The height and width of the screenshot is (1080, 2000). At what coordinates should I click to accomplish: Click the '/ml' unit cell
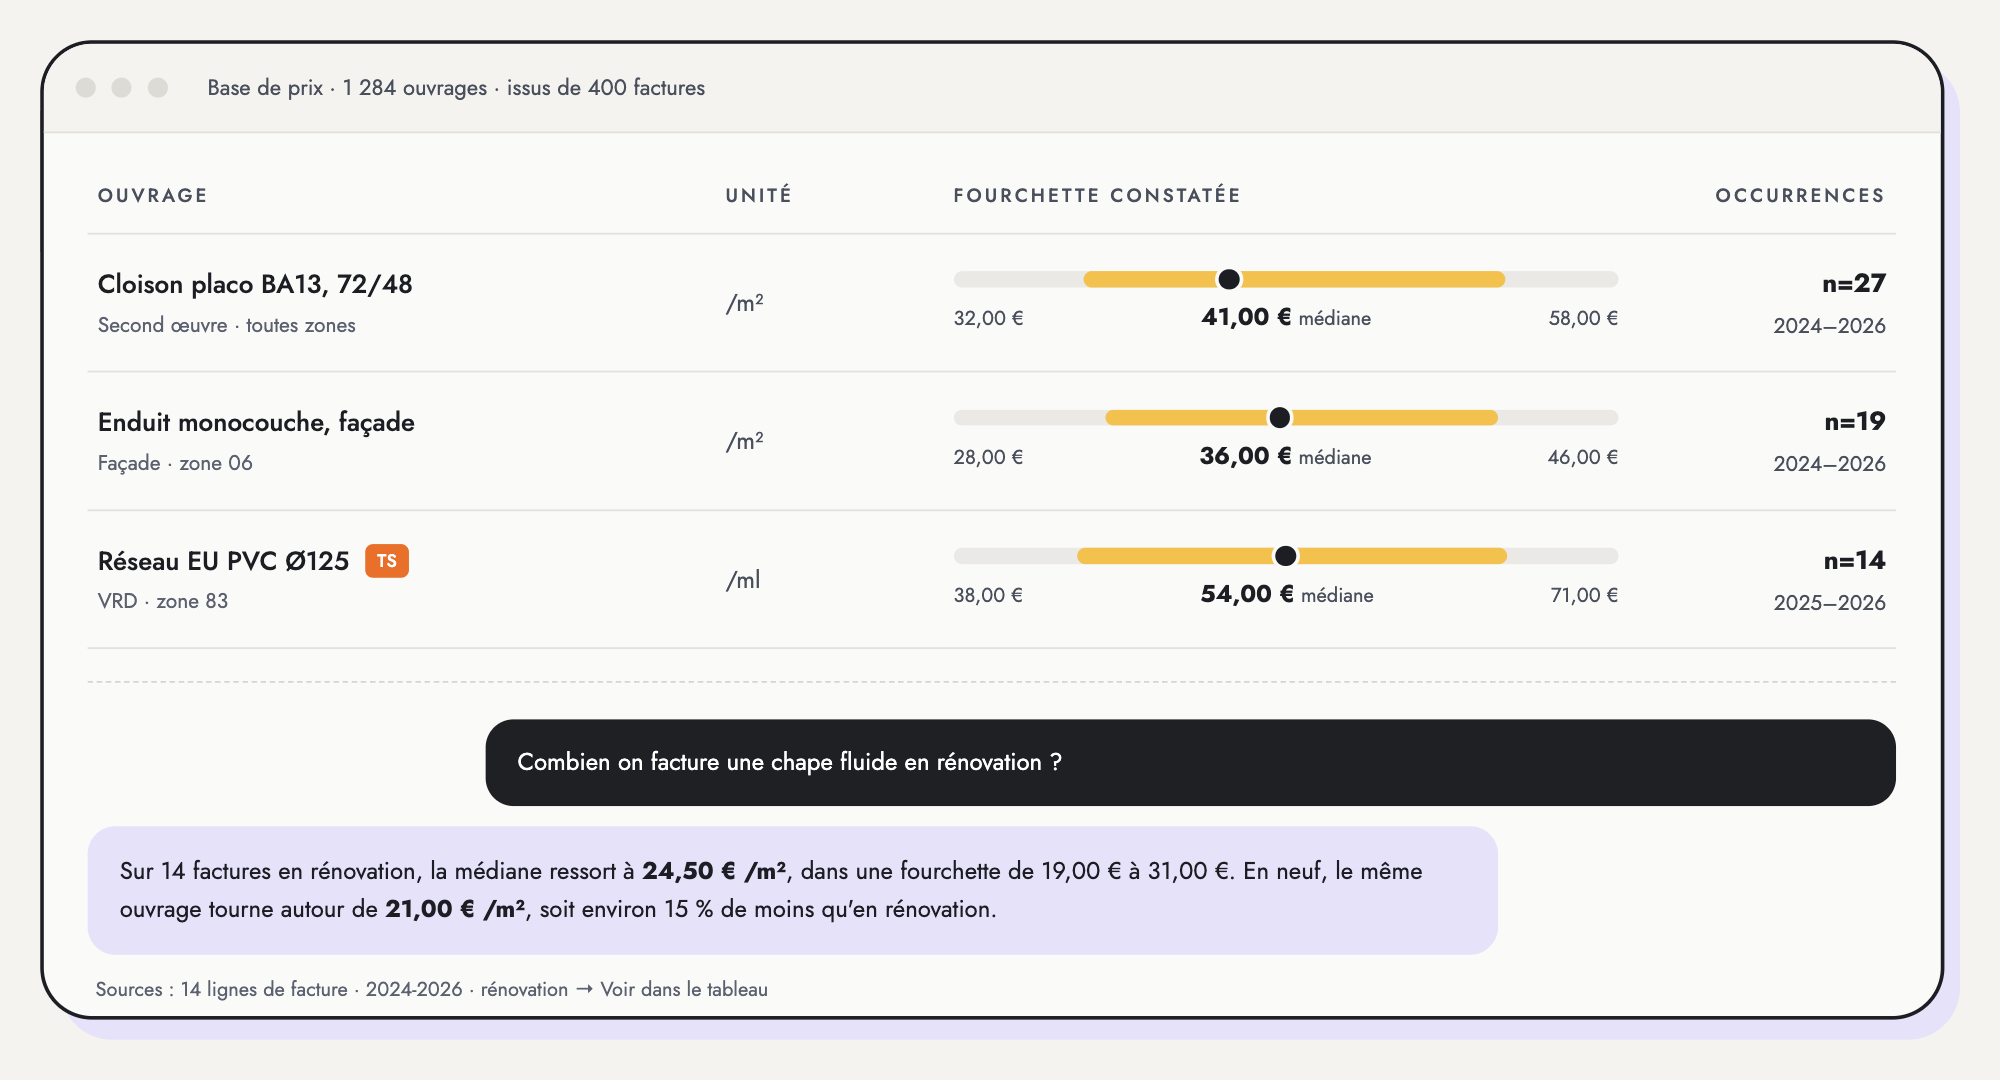tap(743, 580)
